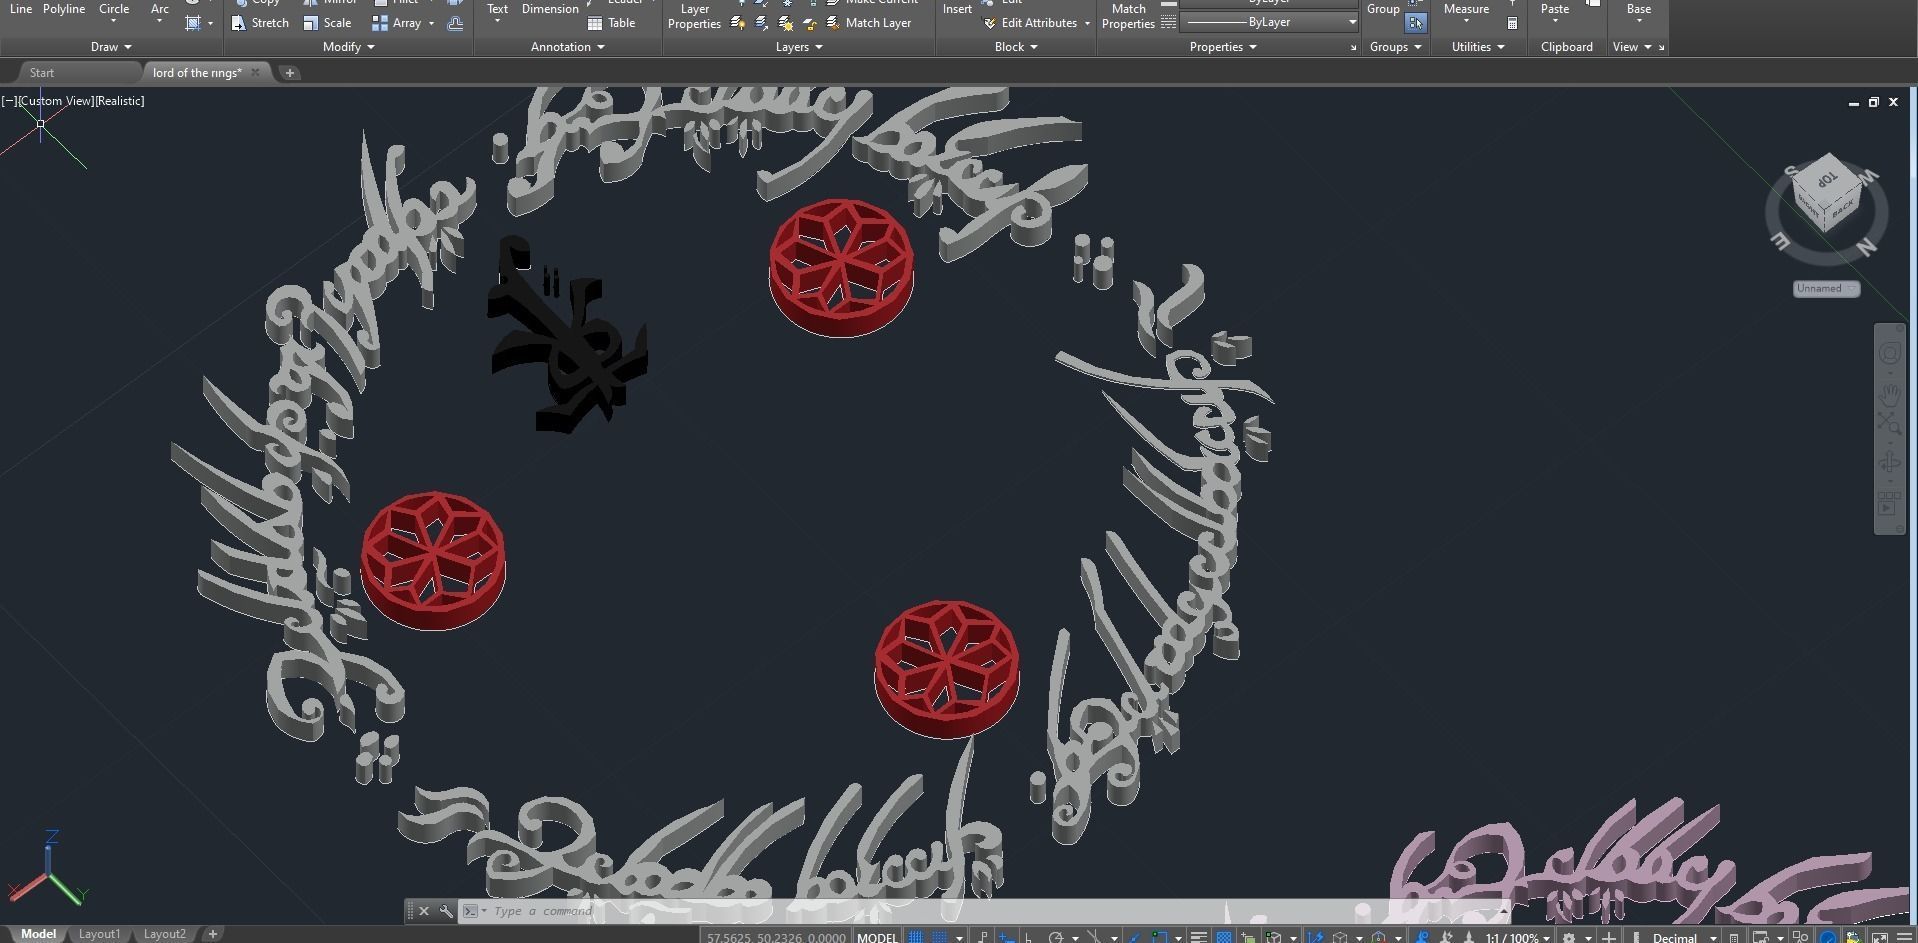Click the hatch/rectangle tool icon in Draw panel

coord(193,23)
